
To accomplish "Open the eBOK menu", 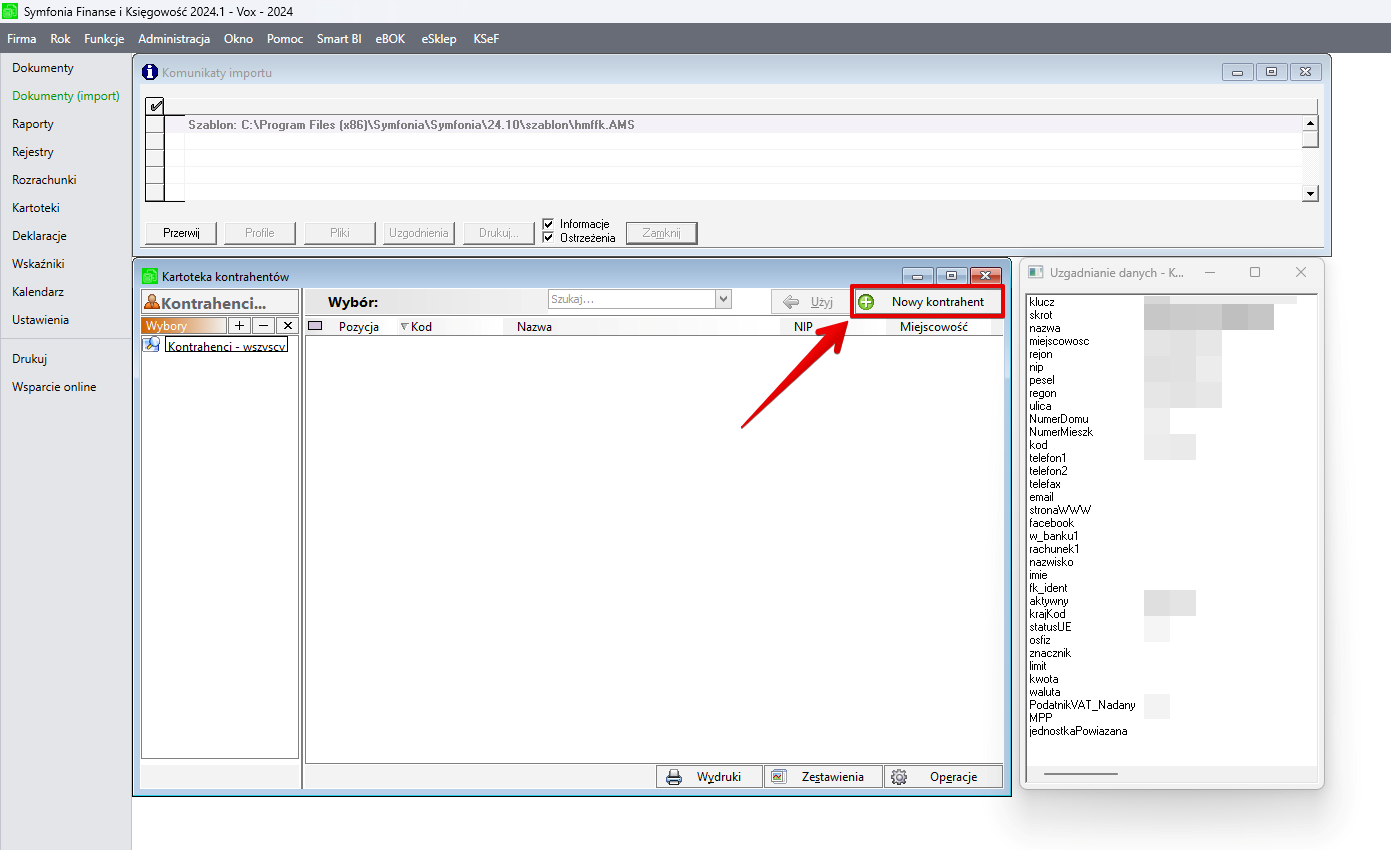I will coord(391,39).
